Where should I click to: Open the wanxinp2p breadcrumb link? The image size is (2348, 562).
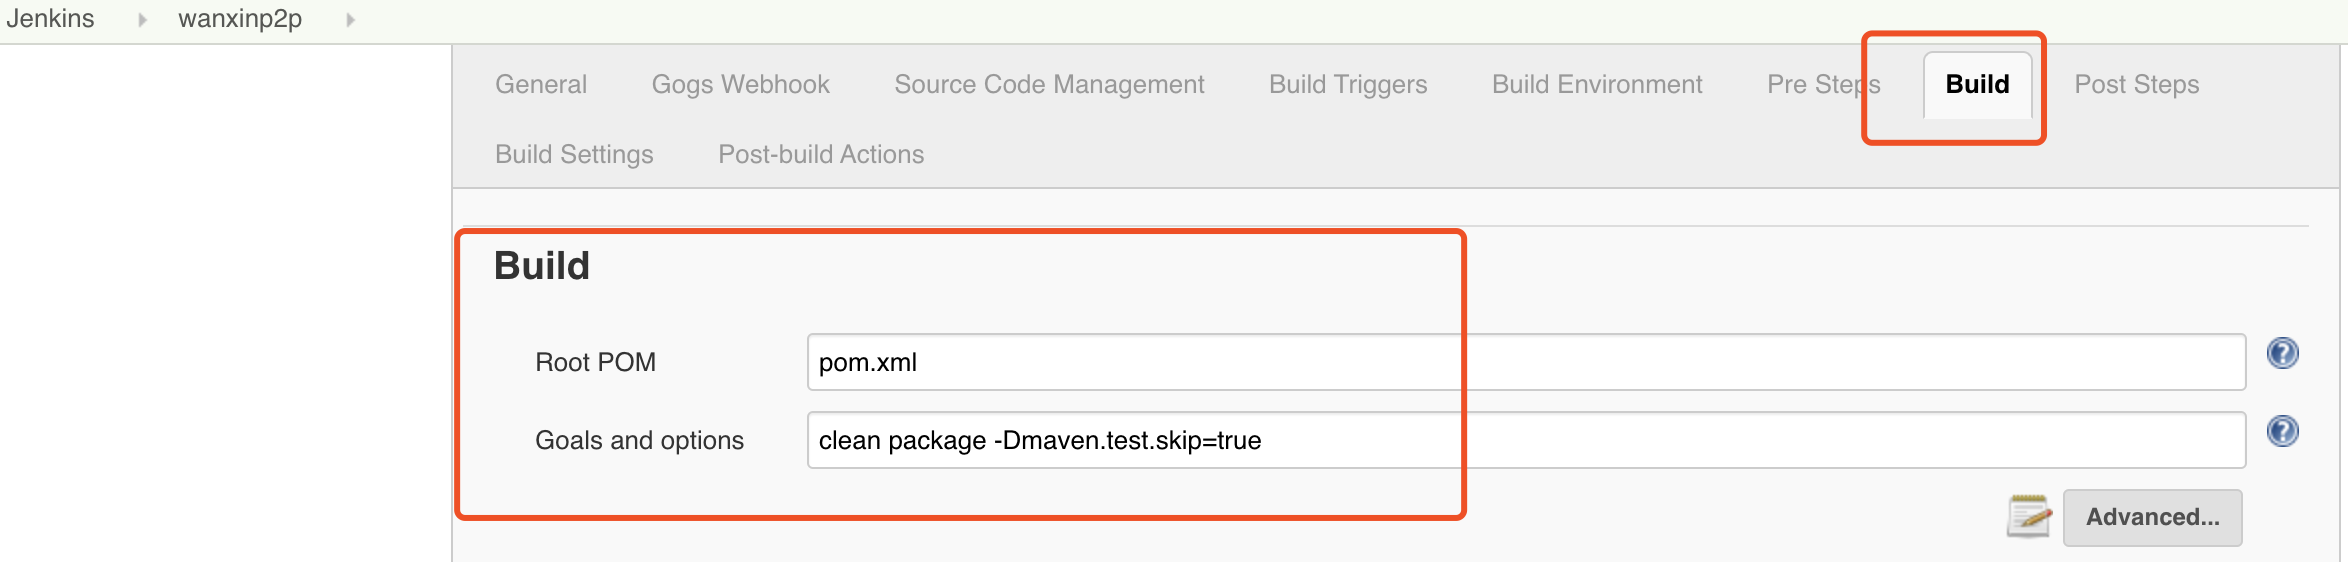(240, 19)
